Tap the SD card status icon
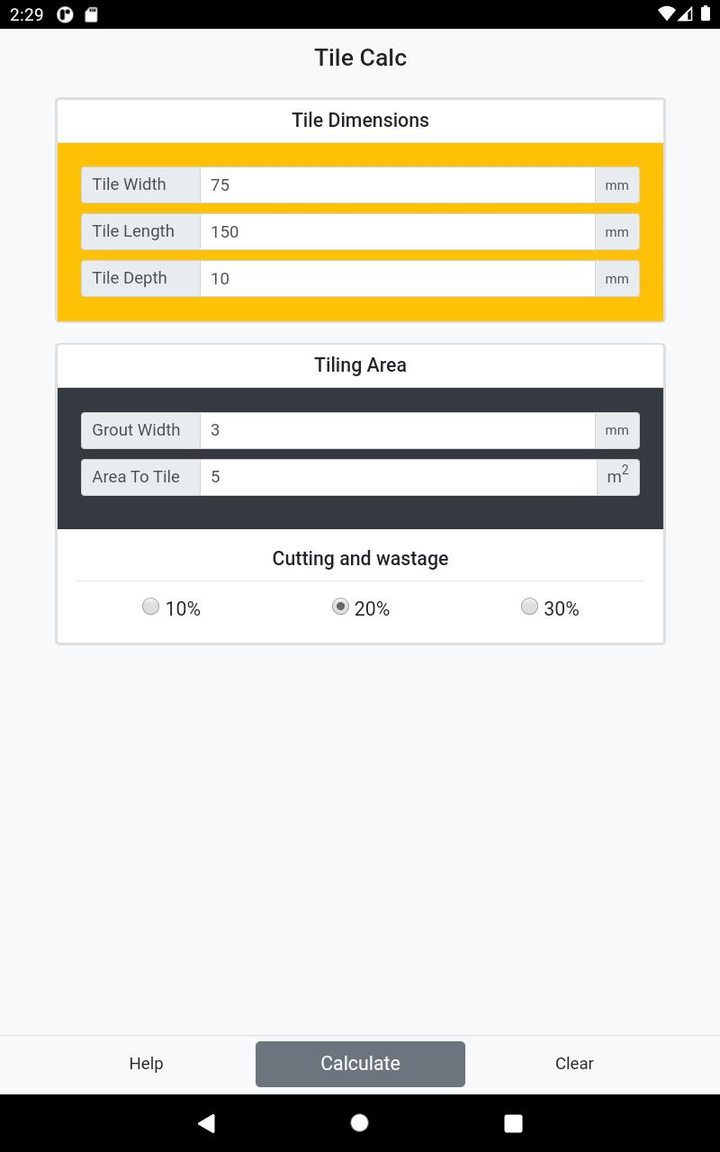720x1152 pixels. click(x=91, y=15)
